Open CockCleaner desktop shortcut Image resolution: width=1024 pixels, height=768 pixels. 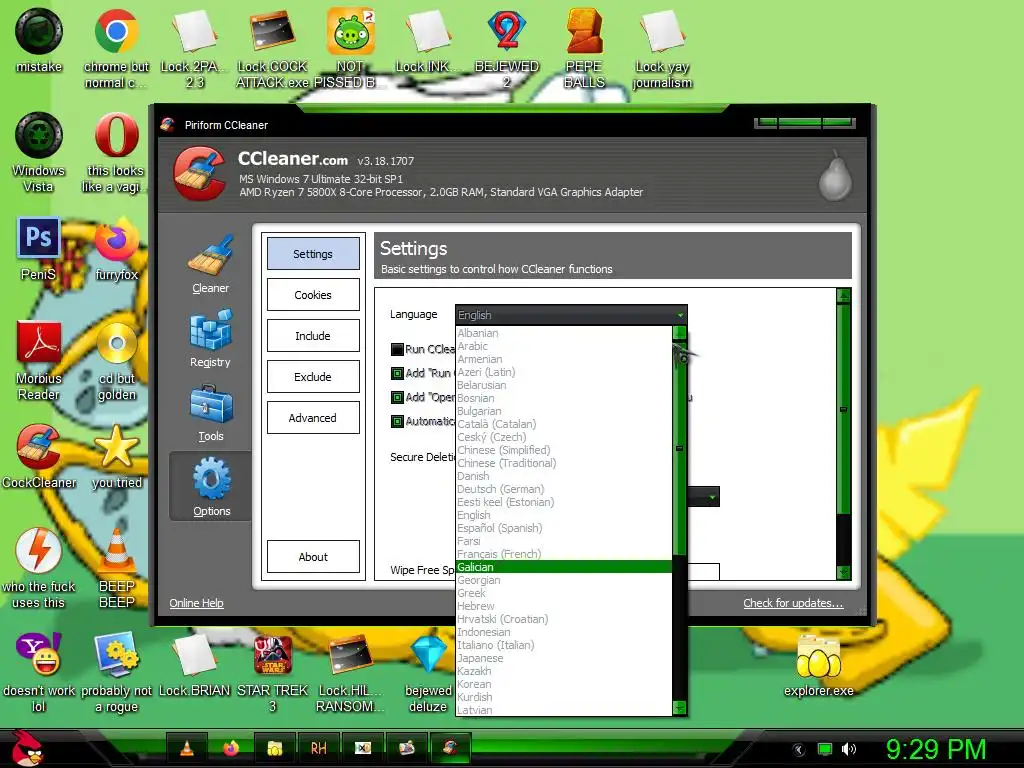(39, 456)
